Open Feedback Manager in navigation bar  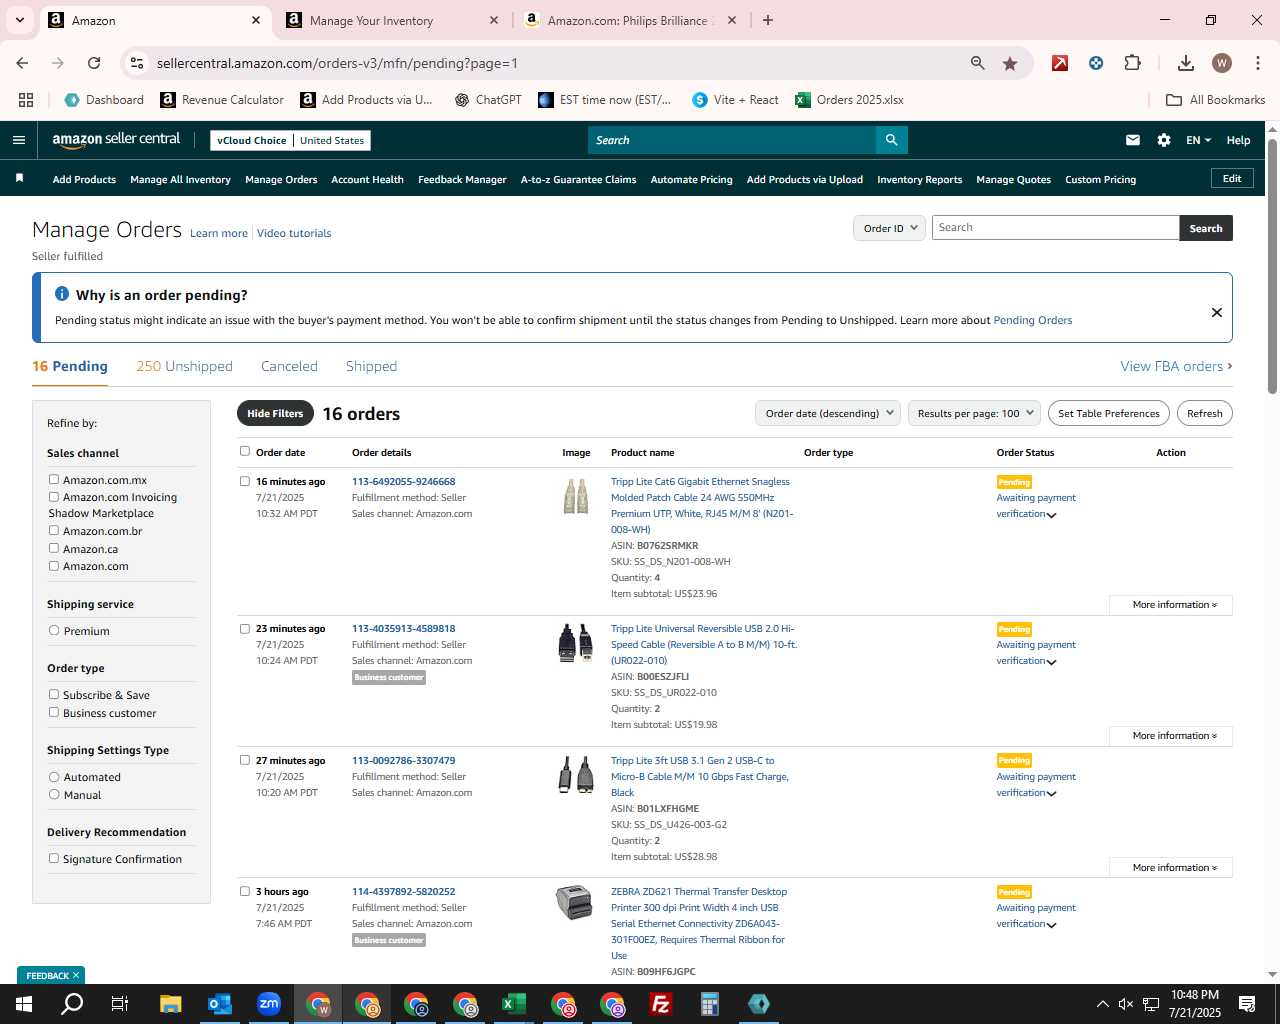pos(462,180)
